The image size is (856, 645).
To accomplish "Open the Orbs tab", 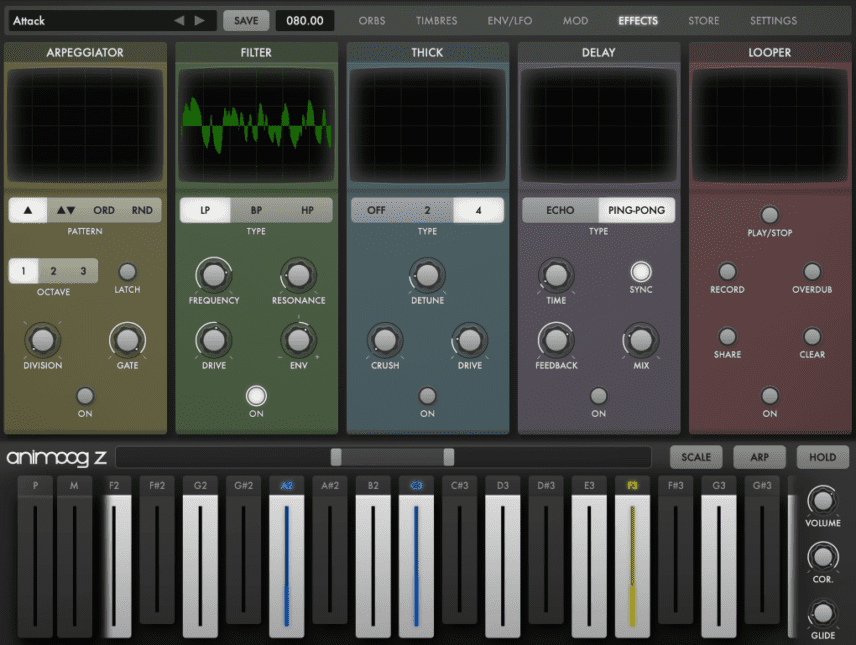I will point(372,21).
